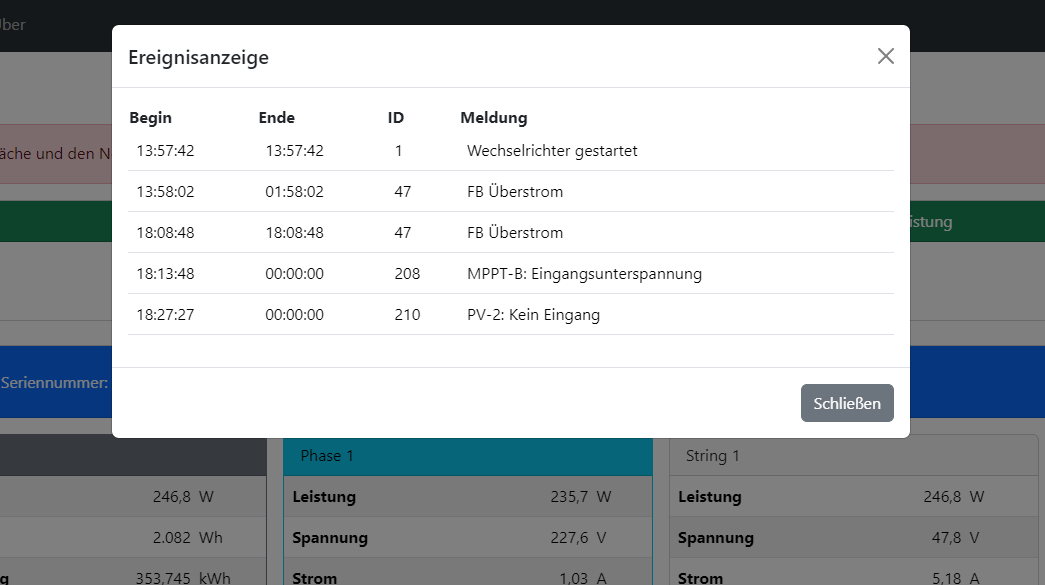Click the Phase 1 Spannung 227,6 V row
Viewport: 1045px width, 585px height.
tap(468, 538)
